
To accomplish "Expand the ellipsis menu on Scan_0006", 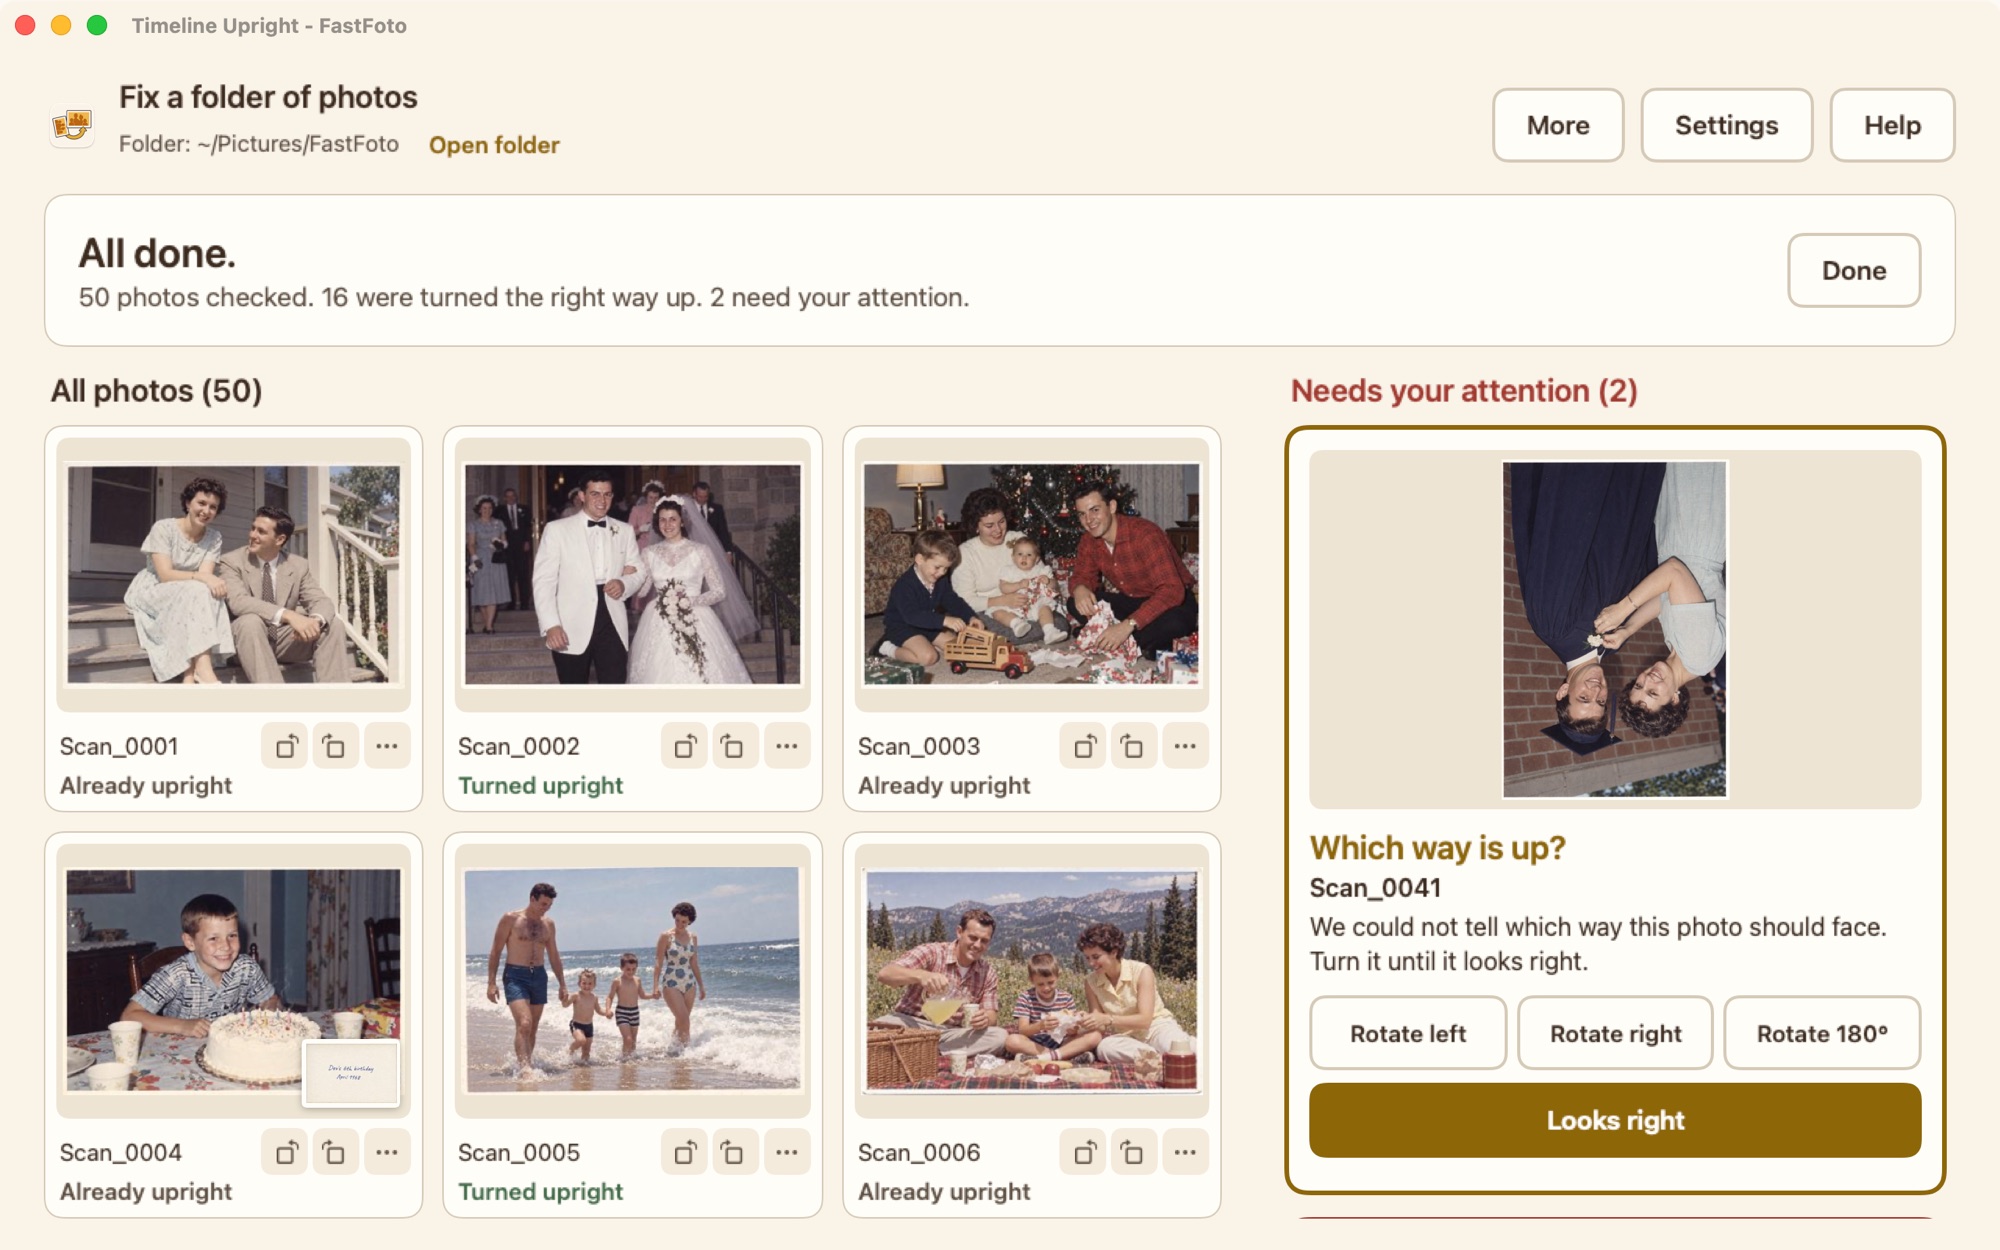I will pyautogui.click(x=1185, y=1152).
